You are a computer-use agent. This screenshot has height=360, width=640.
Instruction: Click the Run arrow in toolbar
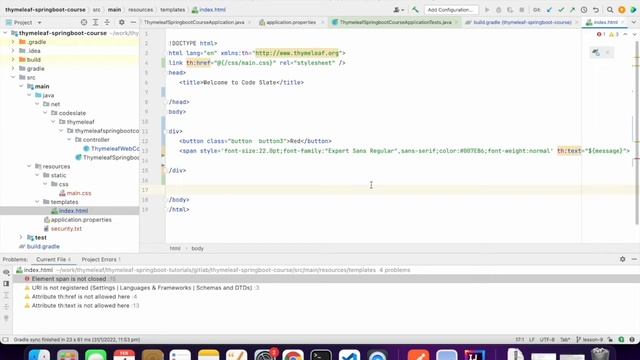487,10
